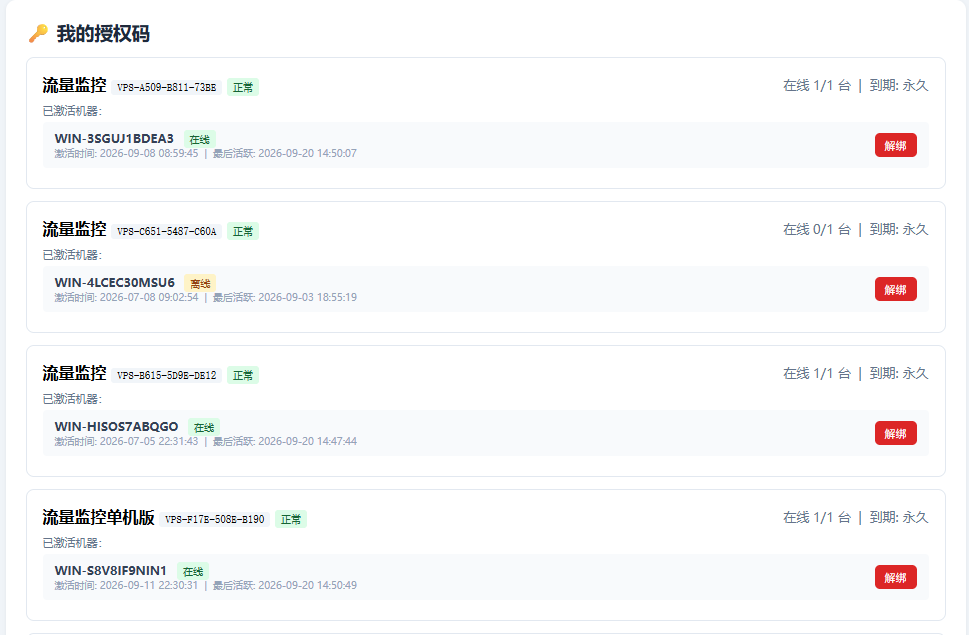This screenshot has width=969, height=635.
Task: Click machine name WIN-S8V8IF9NIN1
Action: (x=111, y=570)
